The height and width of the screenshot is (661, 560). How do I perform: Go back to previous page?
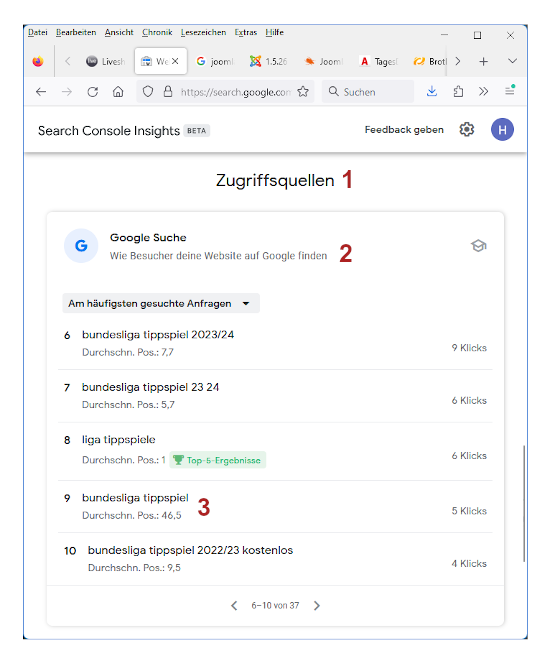click(41, 92)
